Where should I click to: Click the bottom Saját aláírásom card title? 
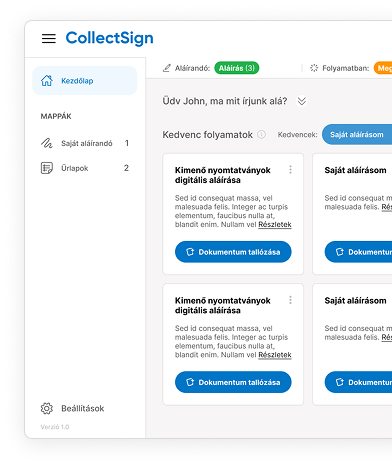click(355, 301)
